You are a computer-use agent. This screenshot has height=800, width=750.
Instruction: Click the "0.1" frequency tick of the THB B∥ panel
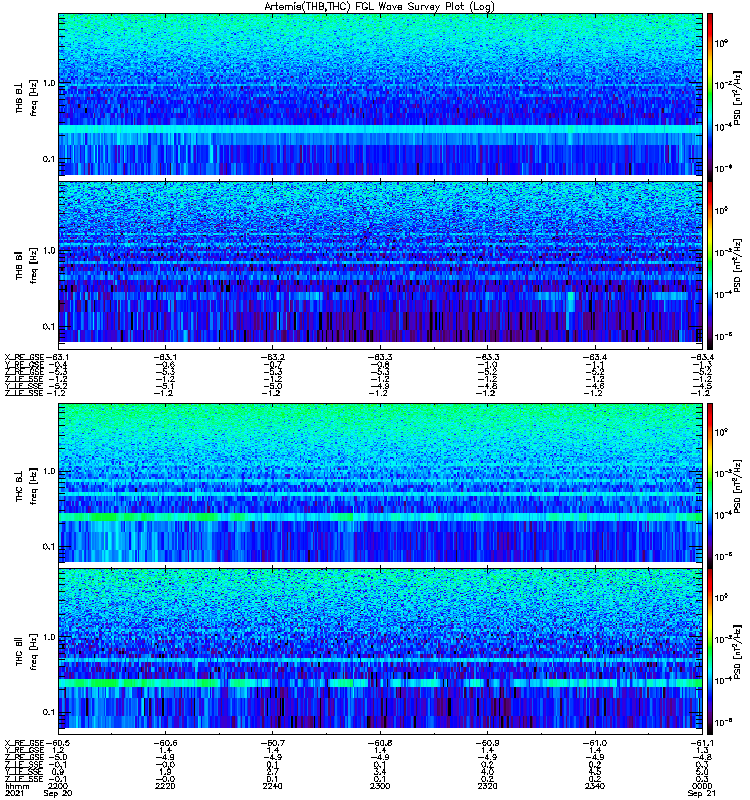coord(49,327)
